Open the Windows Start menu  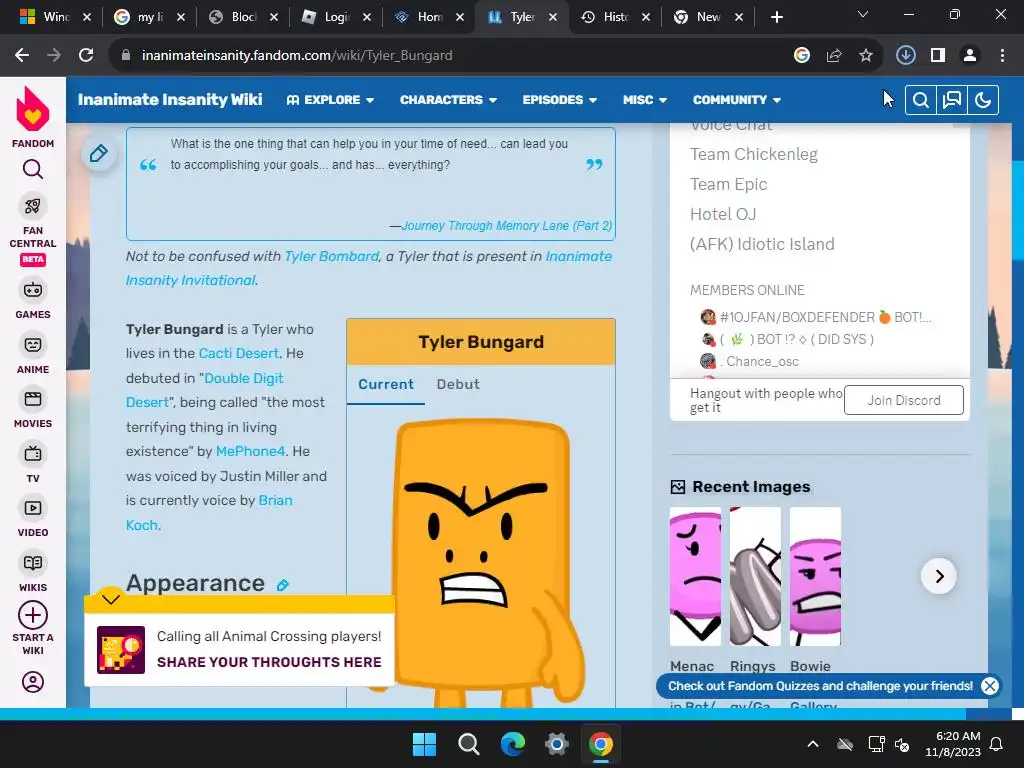[424, 744]
